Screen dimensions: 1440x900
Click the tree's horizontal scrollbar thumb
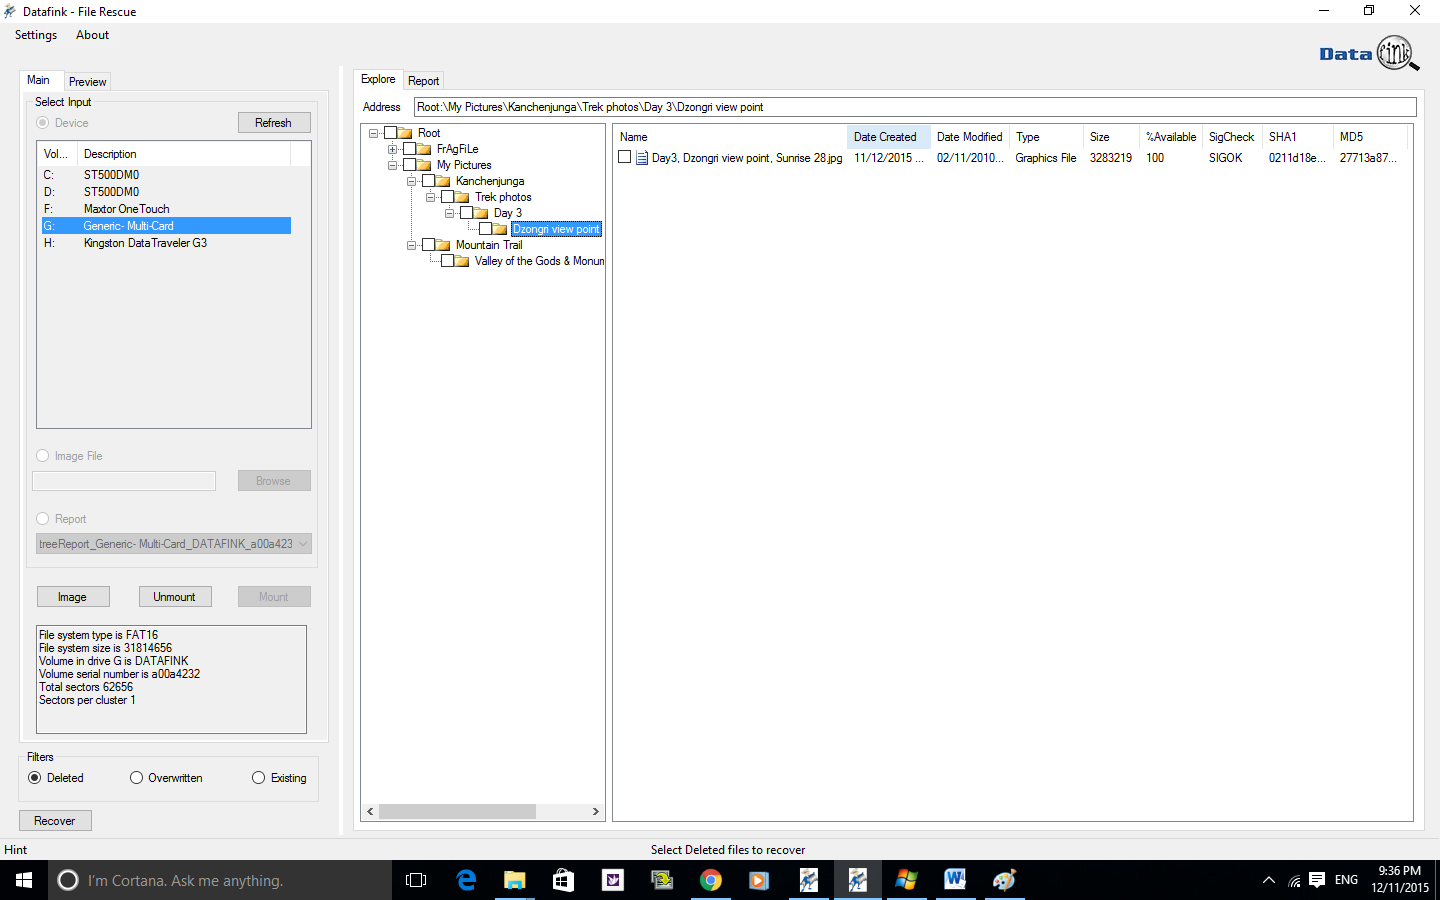point(457,812)
